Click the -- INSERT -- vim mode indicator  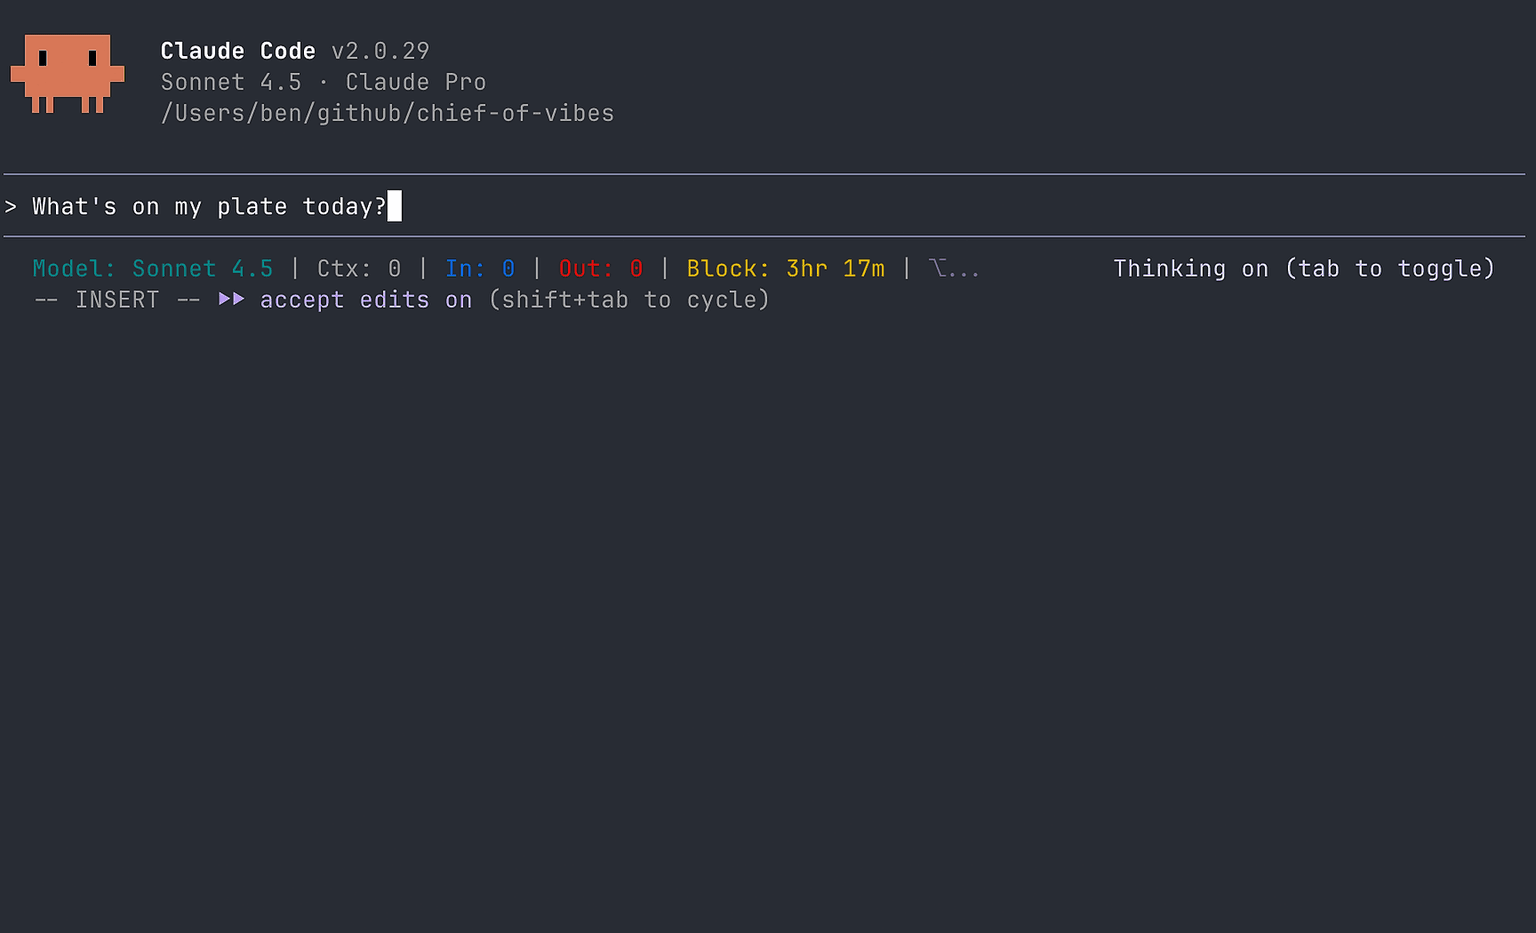[x=117, y=300]
